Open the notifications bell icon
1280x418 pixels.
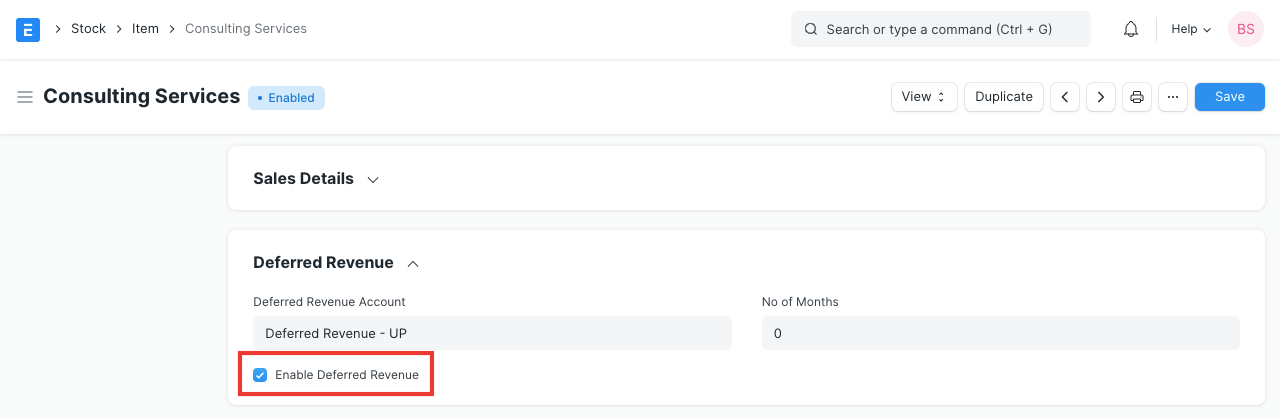click(x=1131, y=29)
